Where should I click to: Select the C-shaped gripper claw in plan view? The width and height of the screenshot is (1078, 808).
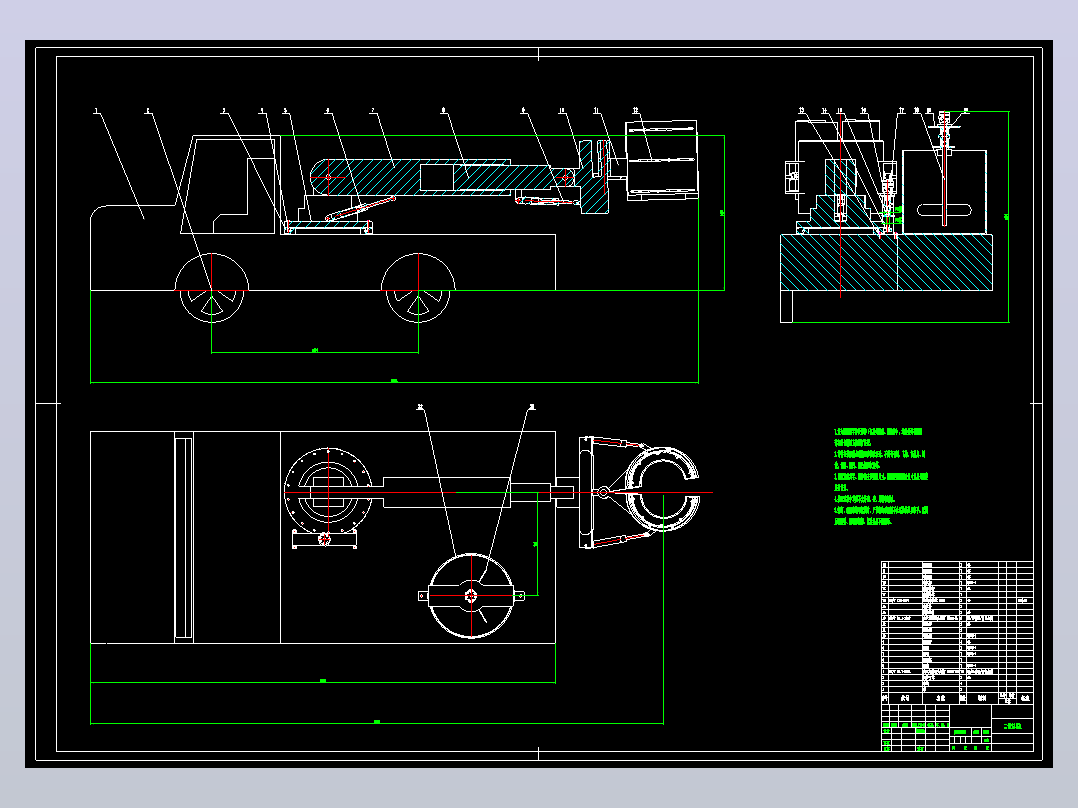coord(663,488)
